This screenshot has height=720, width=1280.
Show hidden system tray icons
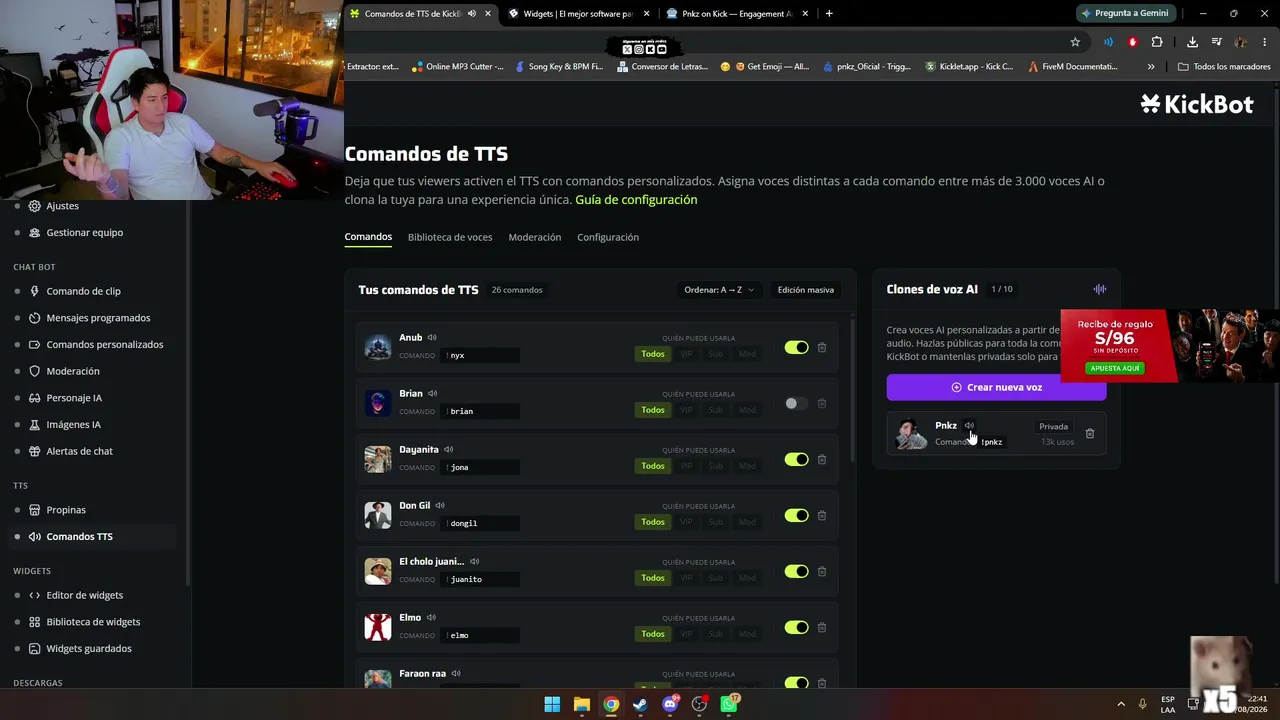(x=1120, y=704)
